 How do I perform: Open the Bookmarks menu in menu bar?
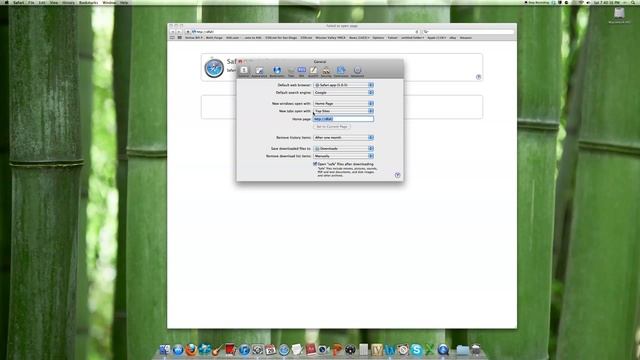89,2
